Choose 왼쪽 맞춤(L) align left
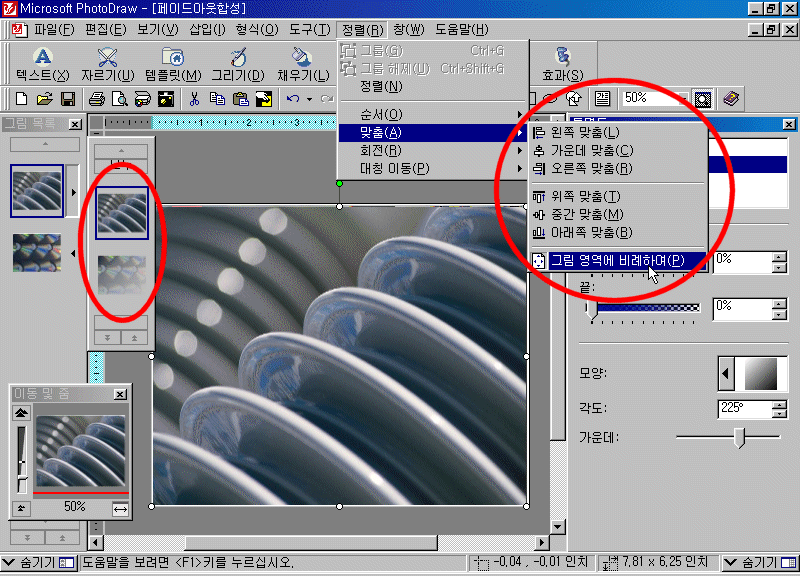This screenshot has height=576, width=800. tap(618, 133)
